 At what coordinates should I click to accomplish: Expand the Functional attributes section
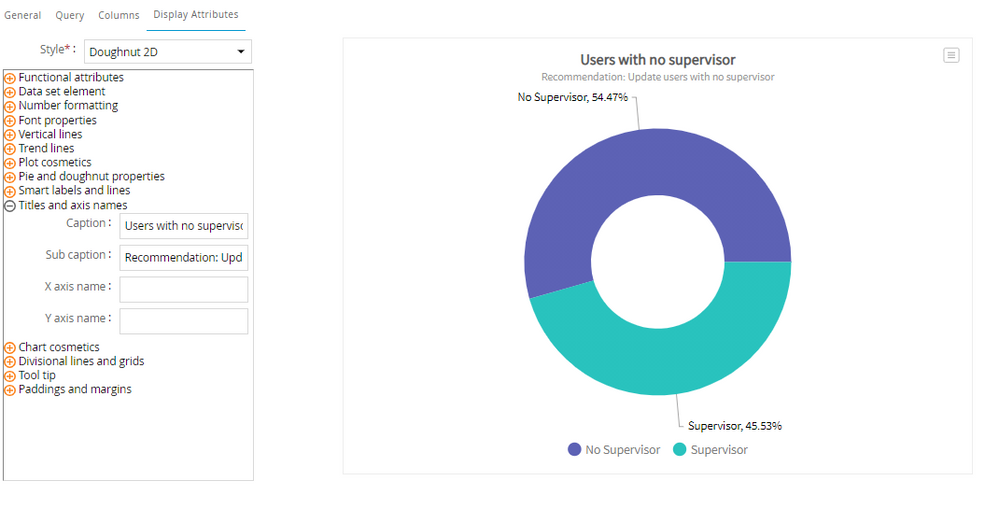click(x=10, y=78)
